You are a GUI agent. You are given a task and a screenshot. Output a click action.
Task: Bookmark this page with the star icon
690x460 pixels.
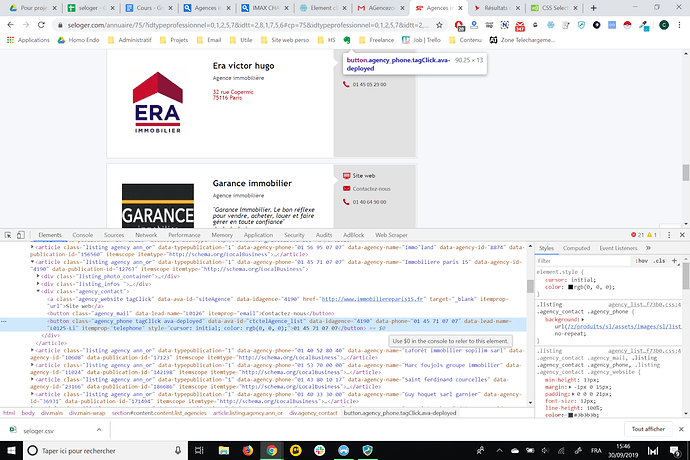439,25
